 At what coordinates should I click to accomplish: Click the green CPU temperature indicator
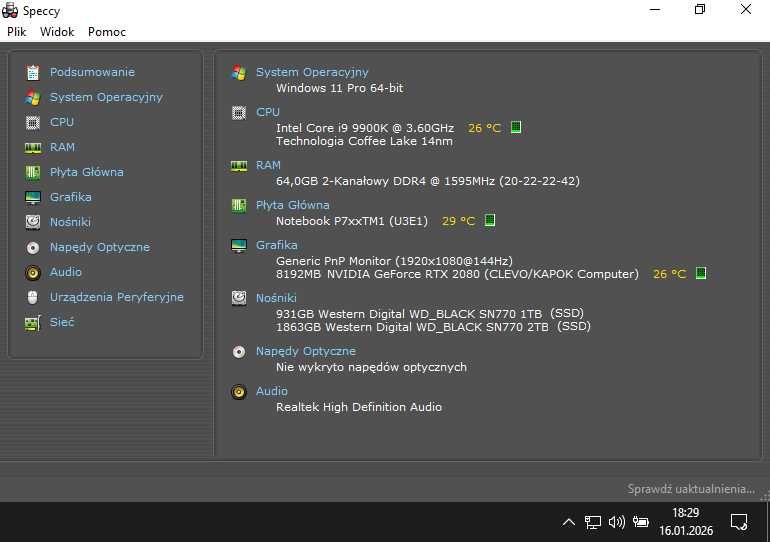(516, 128)
